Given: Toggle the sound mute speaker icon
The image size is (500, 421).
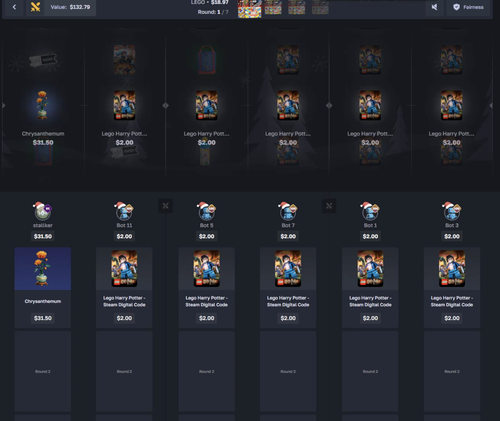Looking at the screenshot, I should 434,7.
